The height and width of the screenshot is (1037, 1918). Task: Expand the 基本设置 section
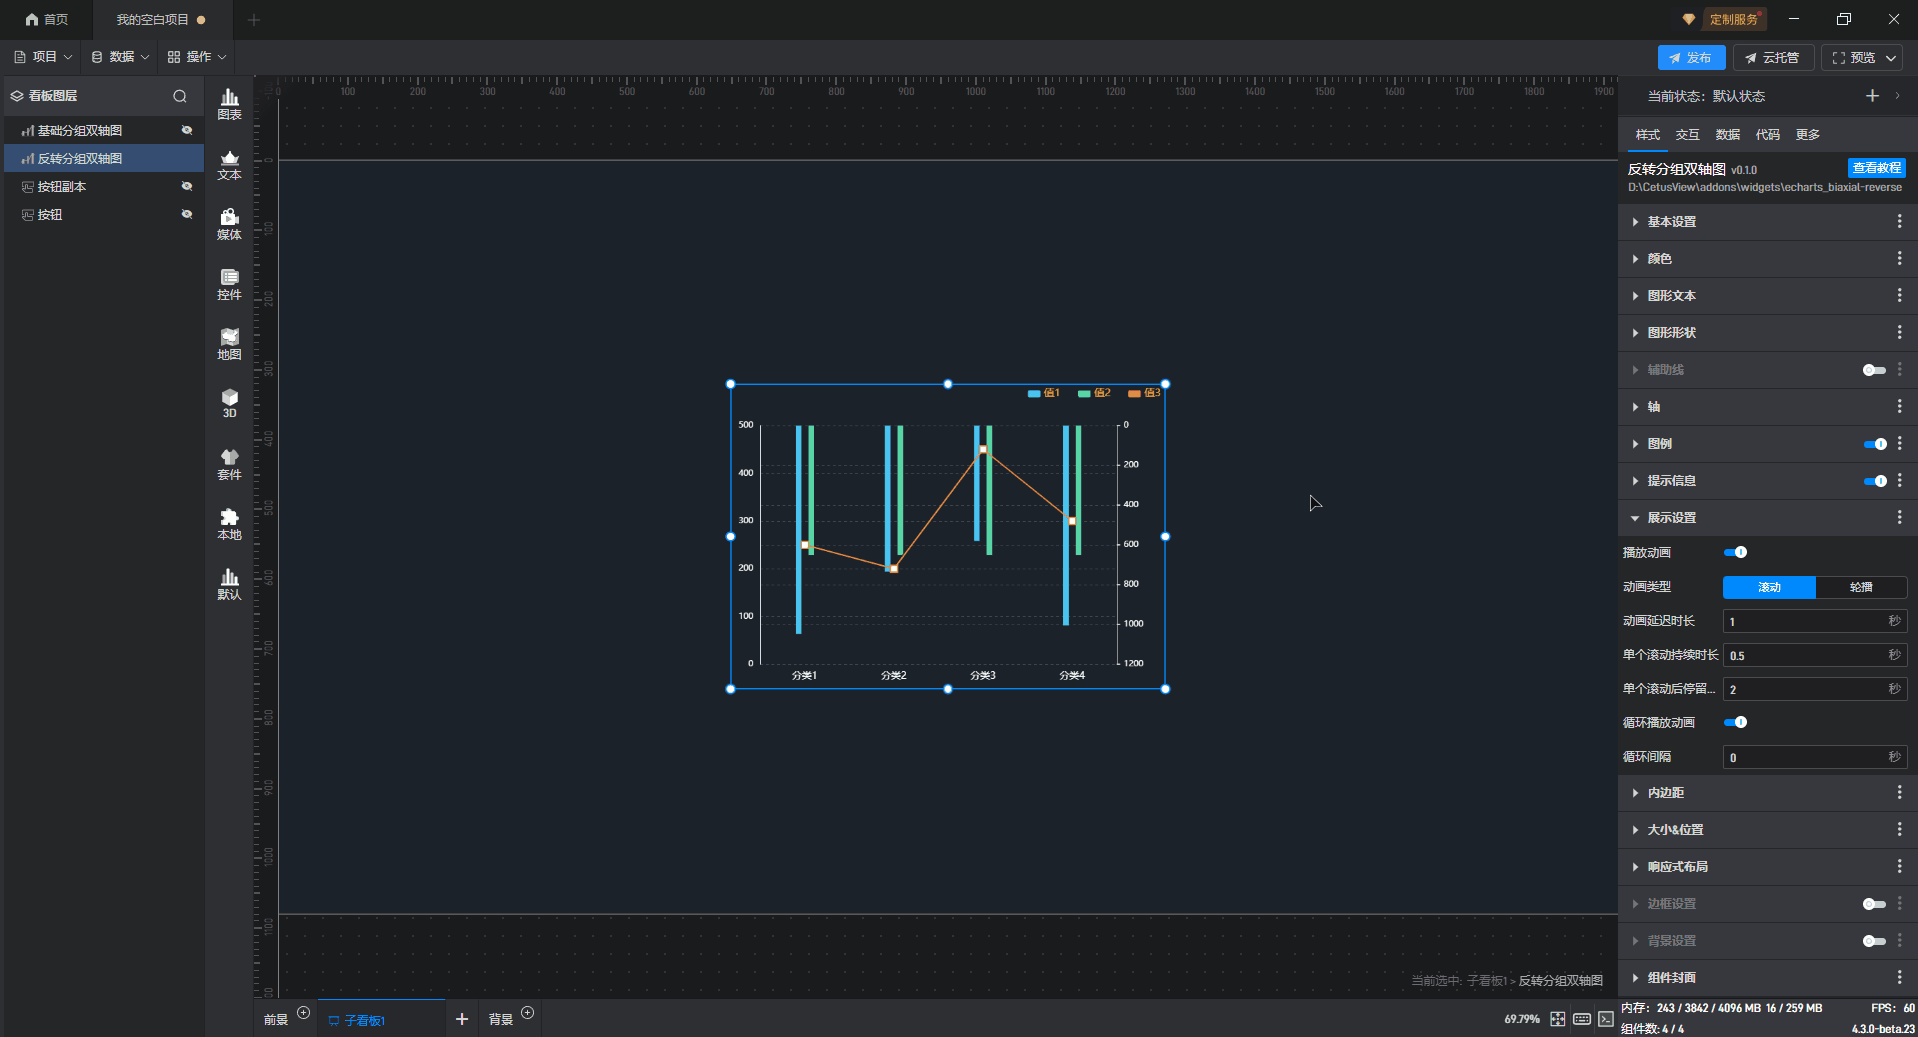coord(1671,222)
